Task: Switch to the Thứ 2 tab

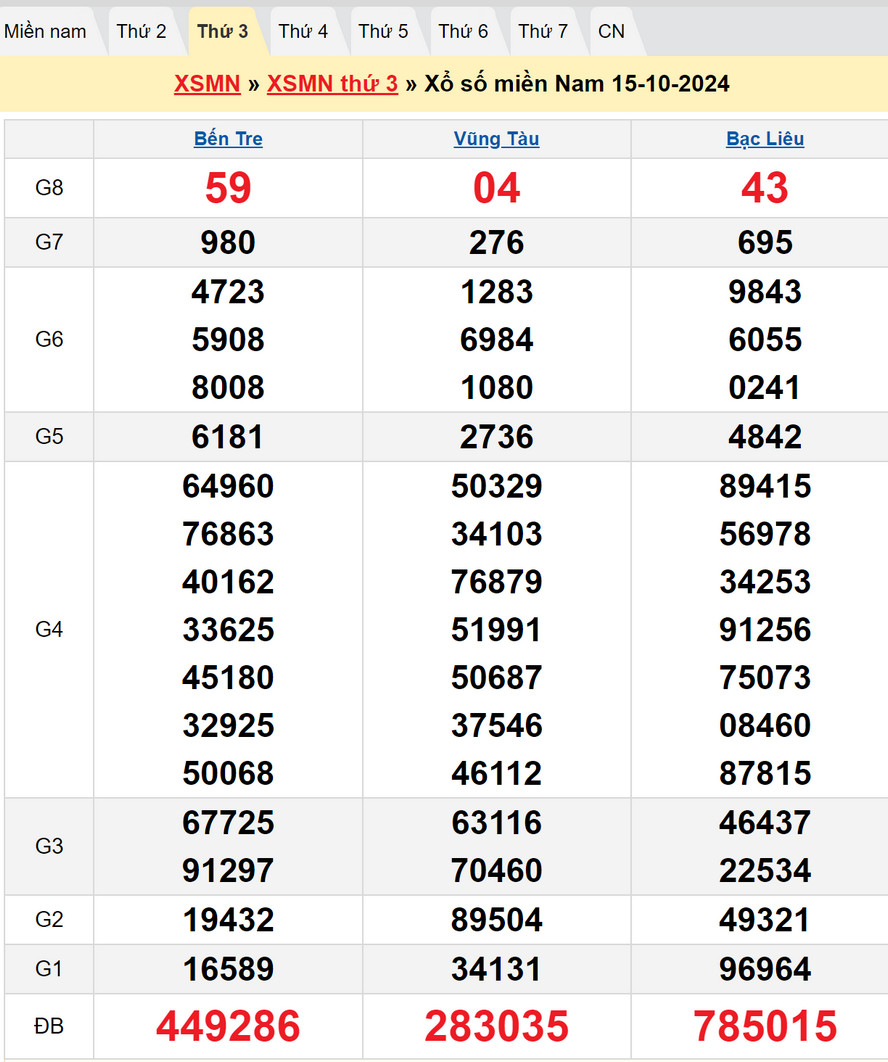Action: click(x=141, y=31)
